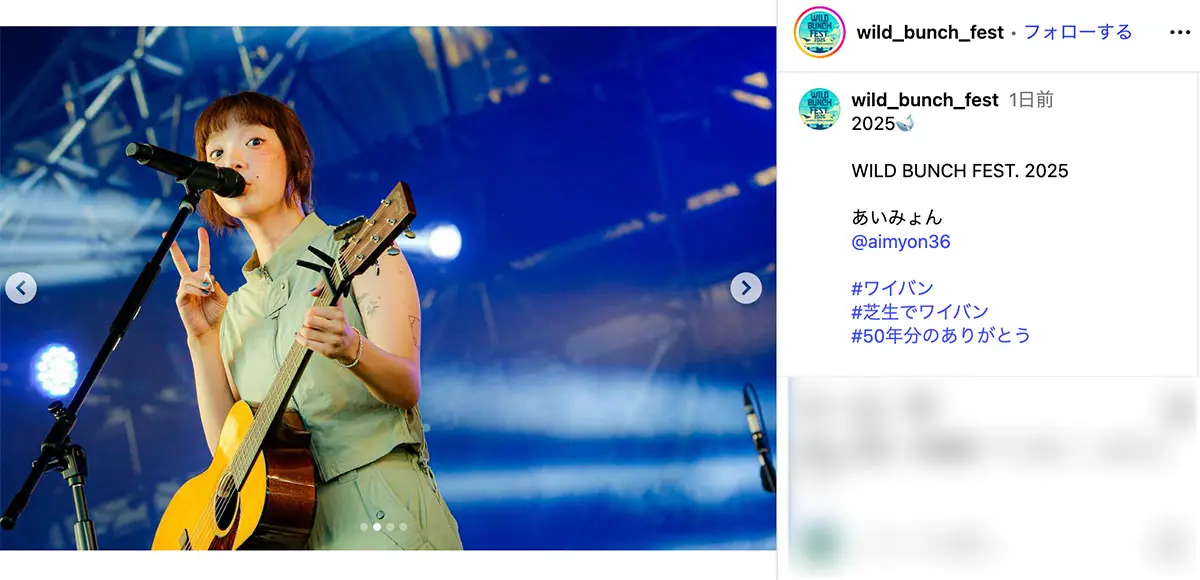Image resolution: width=1200 pixels, height=580 pixels.
Task: Open the #ワイバン hashtag
Action: 892,289
